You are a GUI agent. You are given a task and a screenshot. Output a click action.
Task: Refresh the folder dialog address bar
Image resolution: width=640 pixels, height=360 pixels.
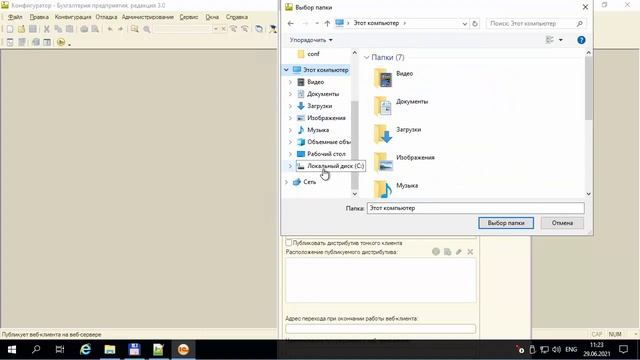pyautogui.click(x=475, y=24)
